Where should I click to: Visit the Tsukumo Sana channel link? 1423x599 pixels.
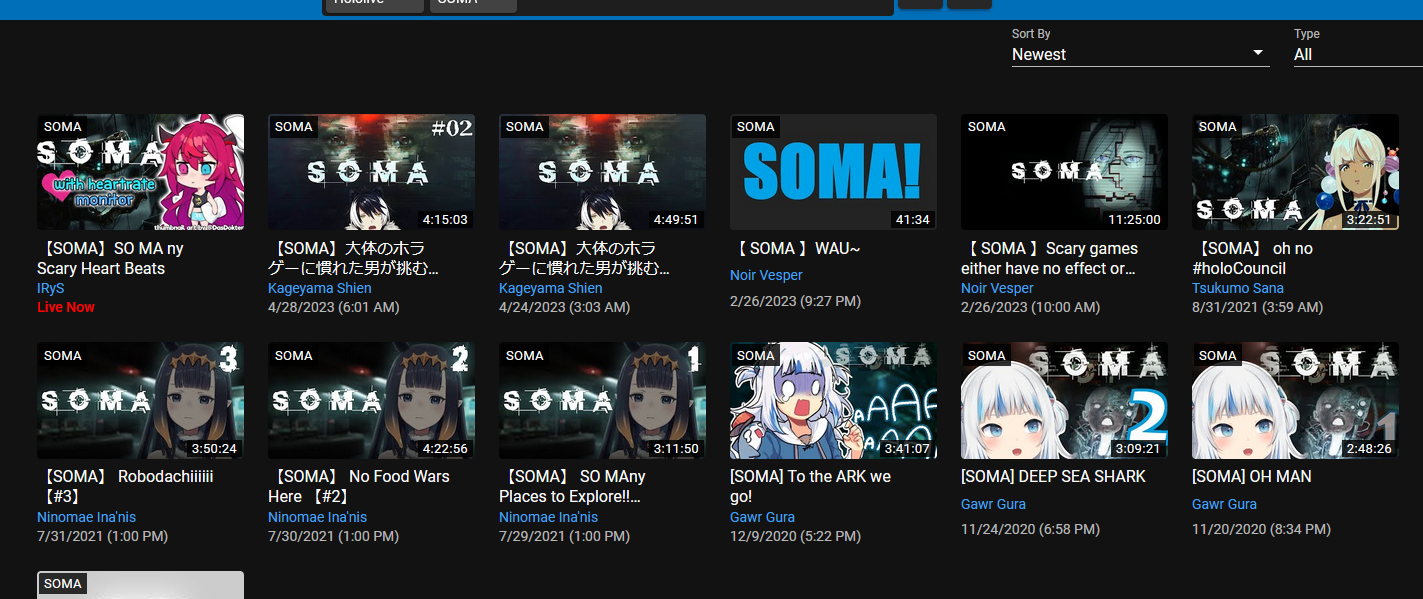click(1238, 288)
